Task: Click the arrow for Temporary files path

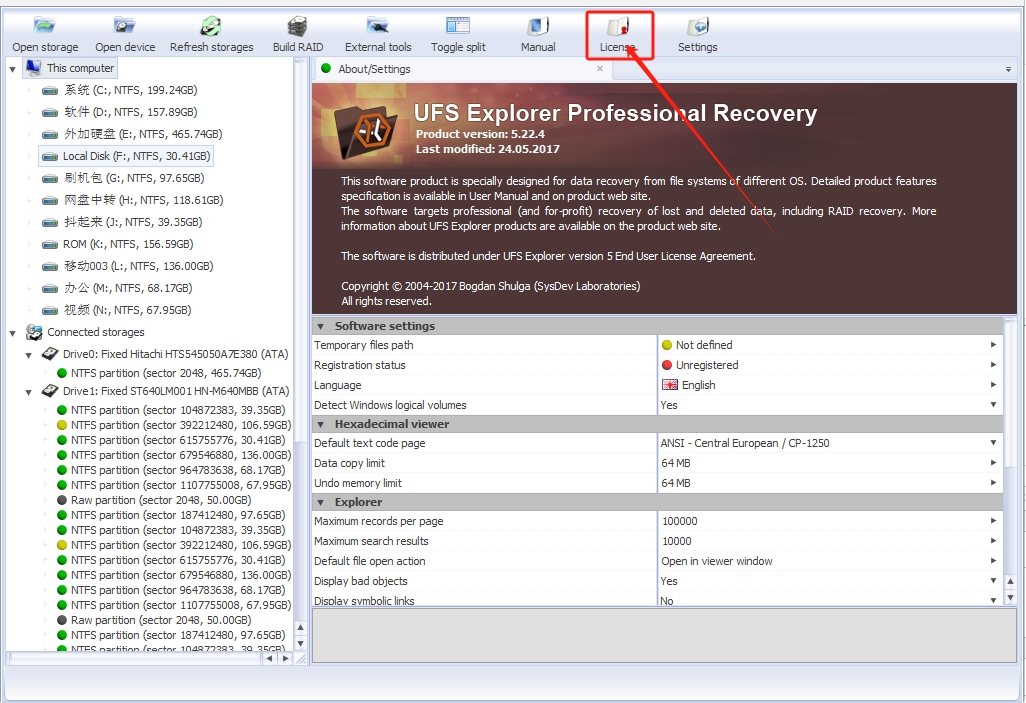Action: click(x=993, y=345)
